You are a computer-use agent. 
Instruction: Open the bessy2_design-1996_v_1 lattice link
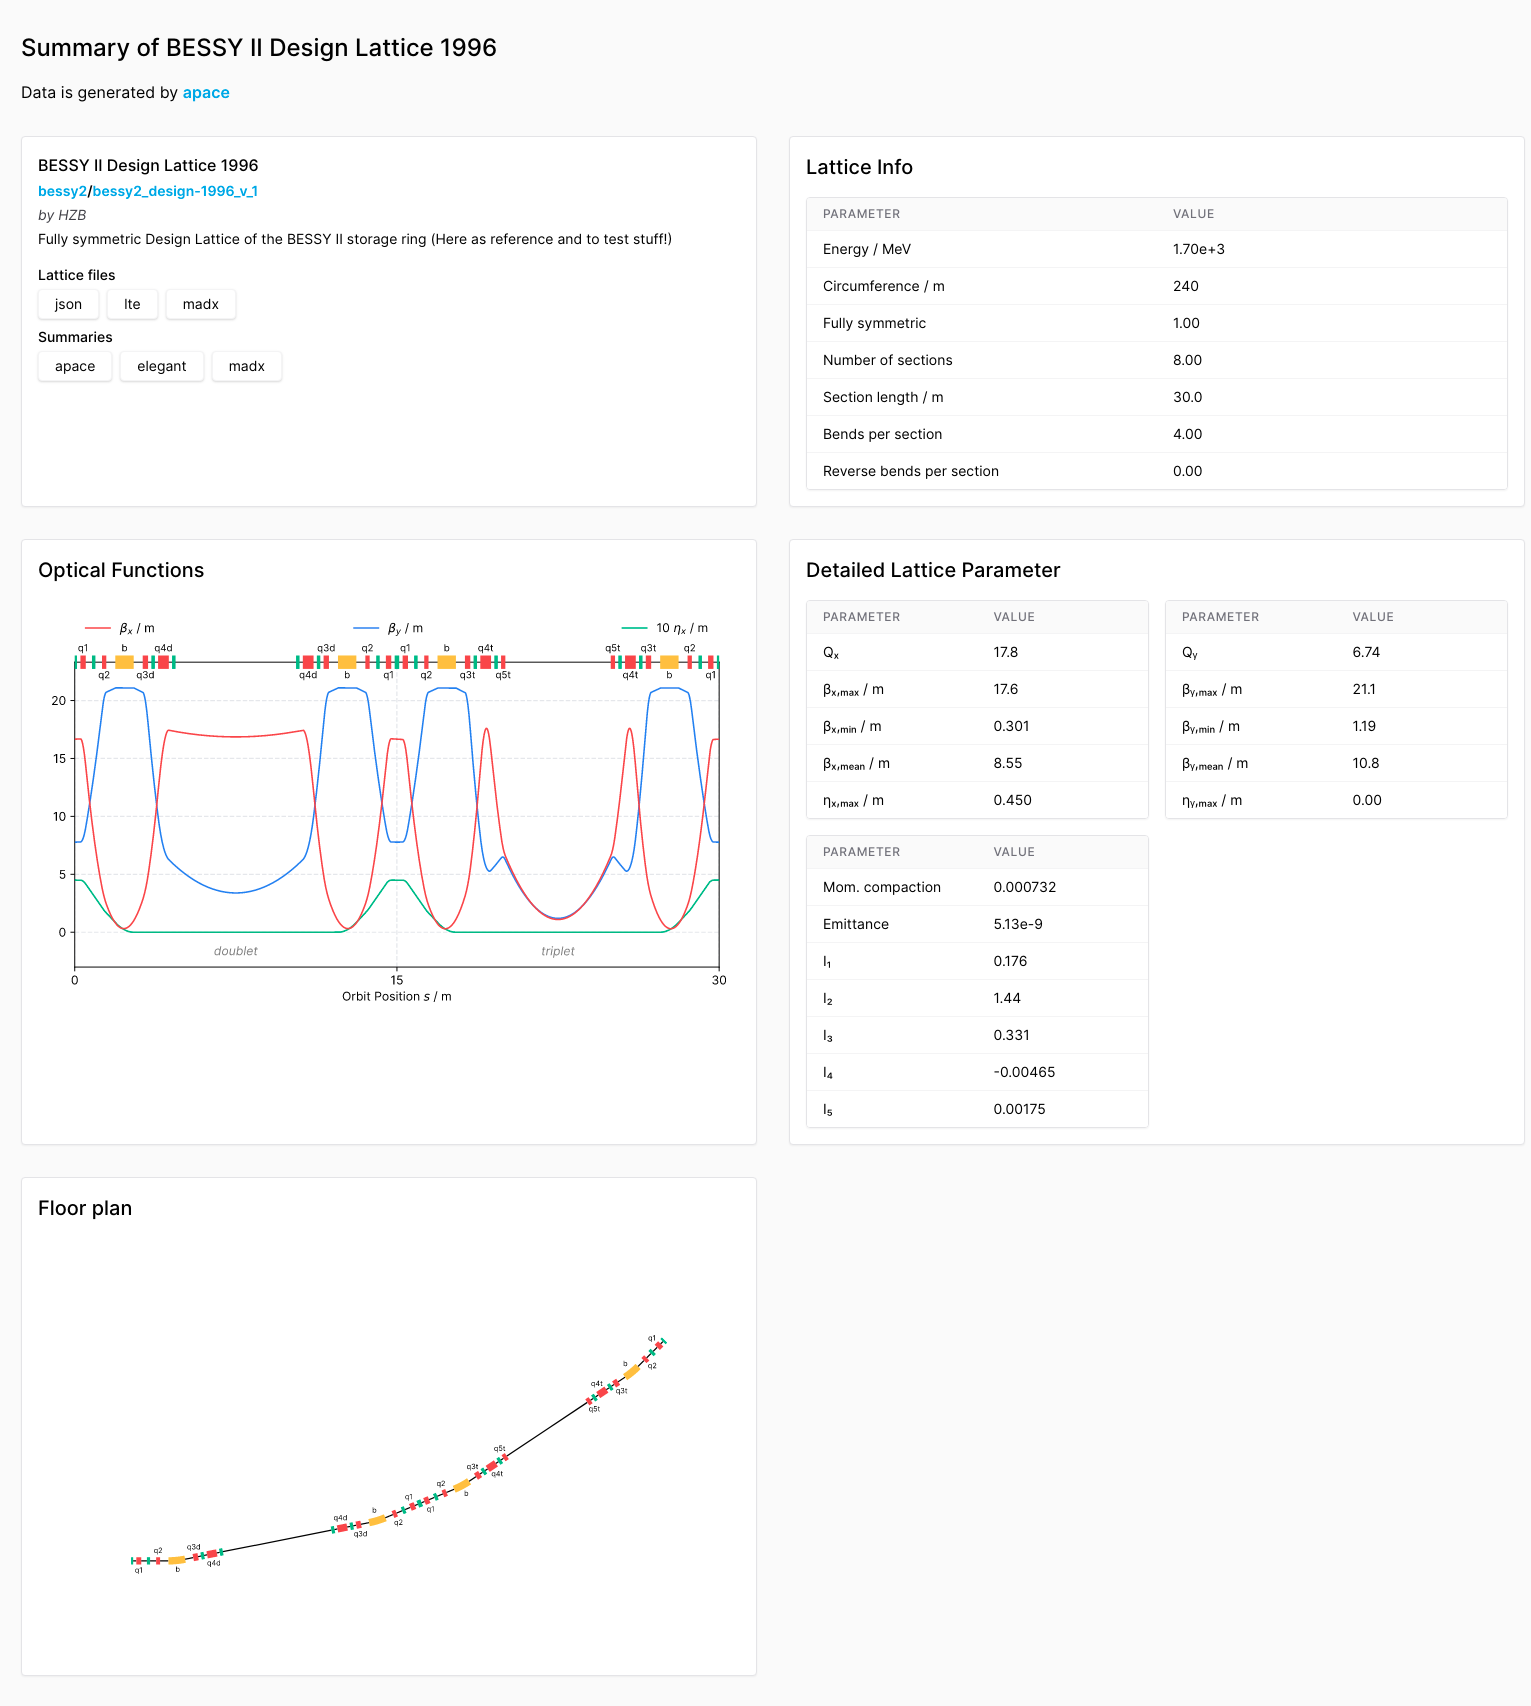click(175, 191)
